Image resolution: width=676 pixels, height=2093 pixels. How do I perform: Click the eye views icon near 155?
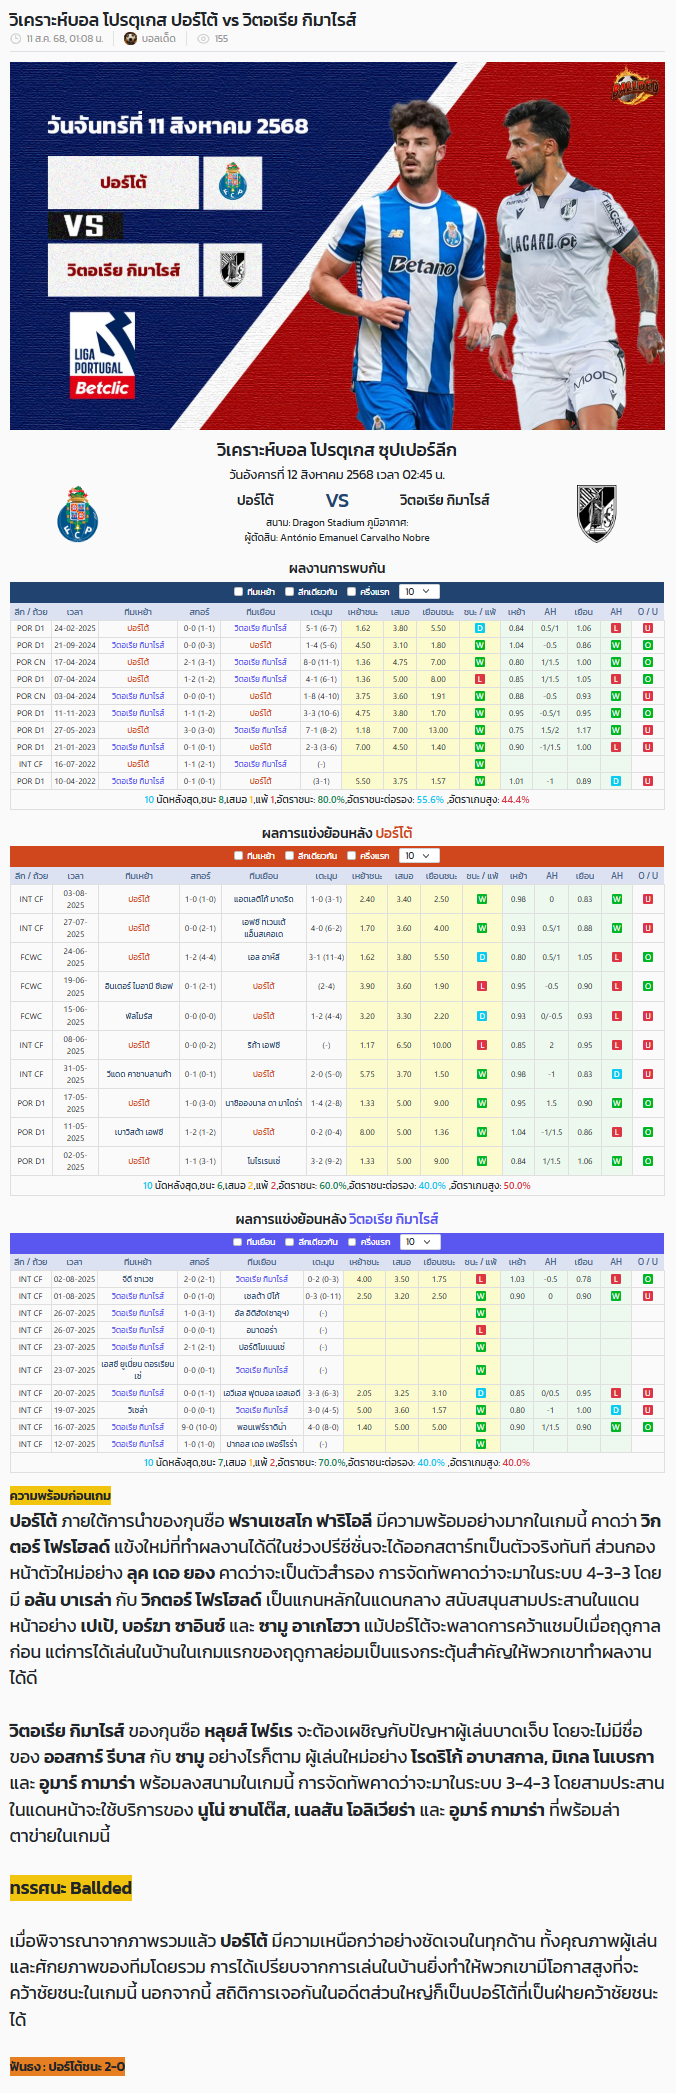[203, 39]
